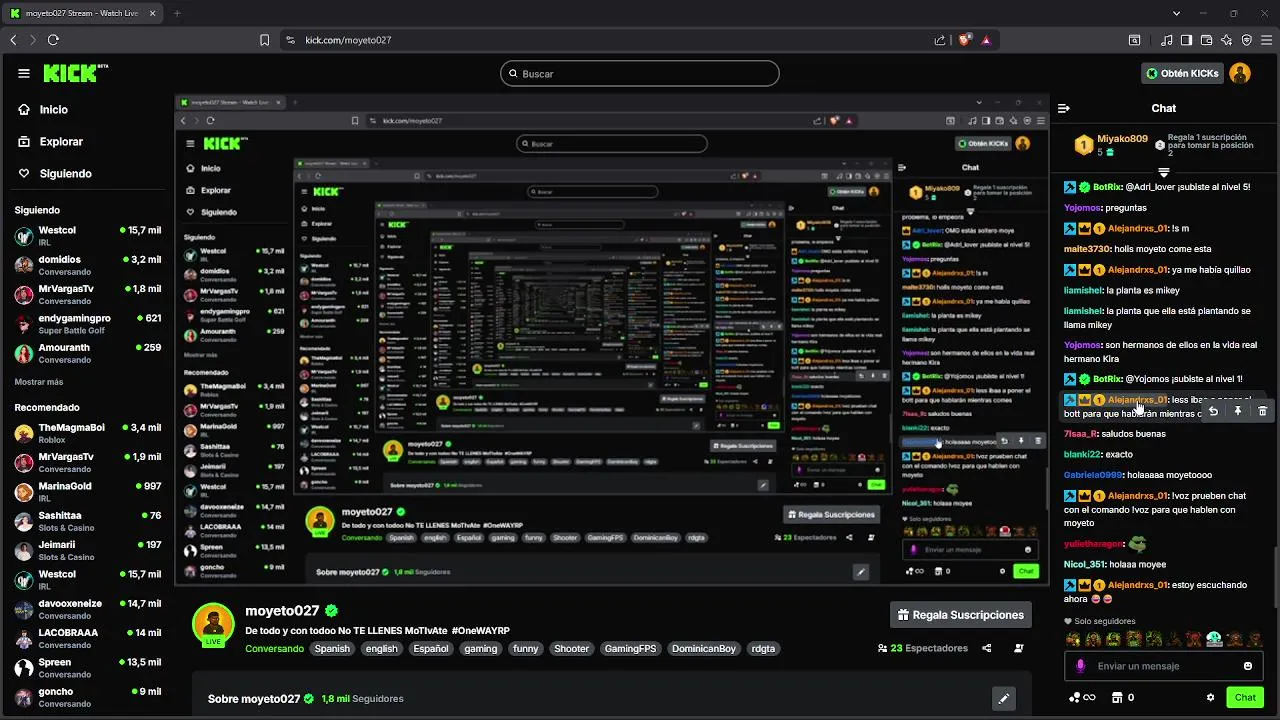Open Amouranth channel in sidebar
Image resolution: width=1280 pixels, height=720 pixels.
[x=88, y=353]
